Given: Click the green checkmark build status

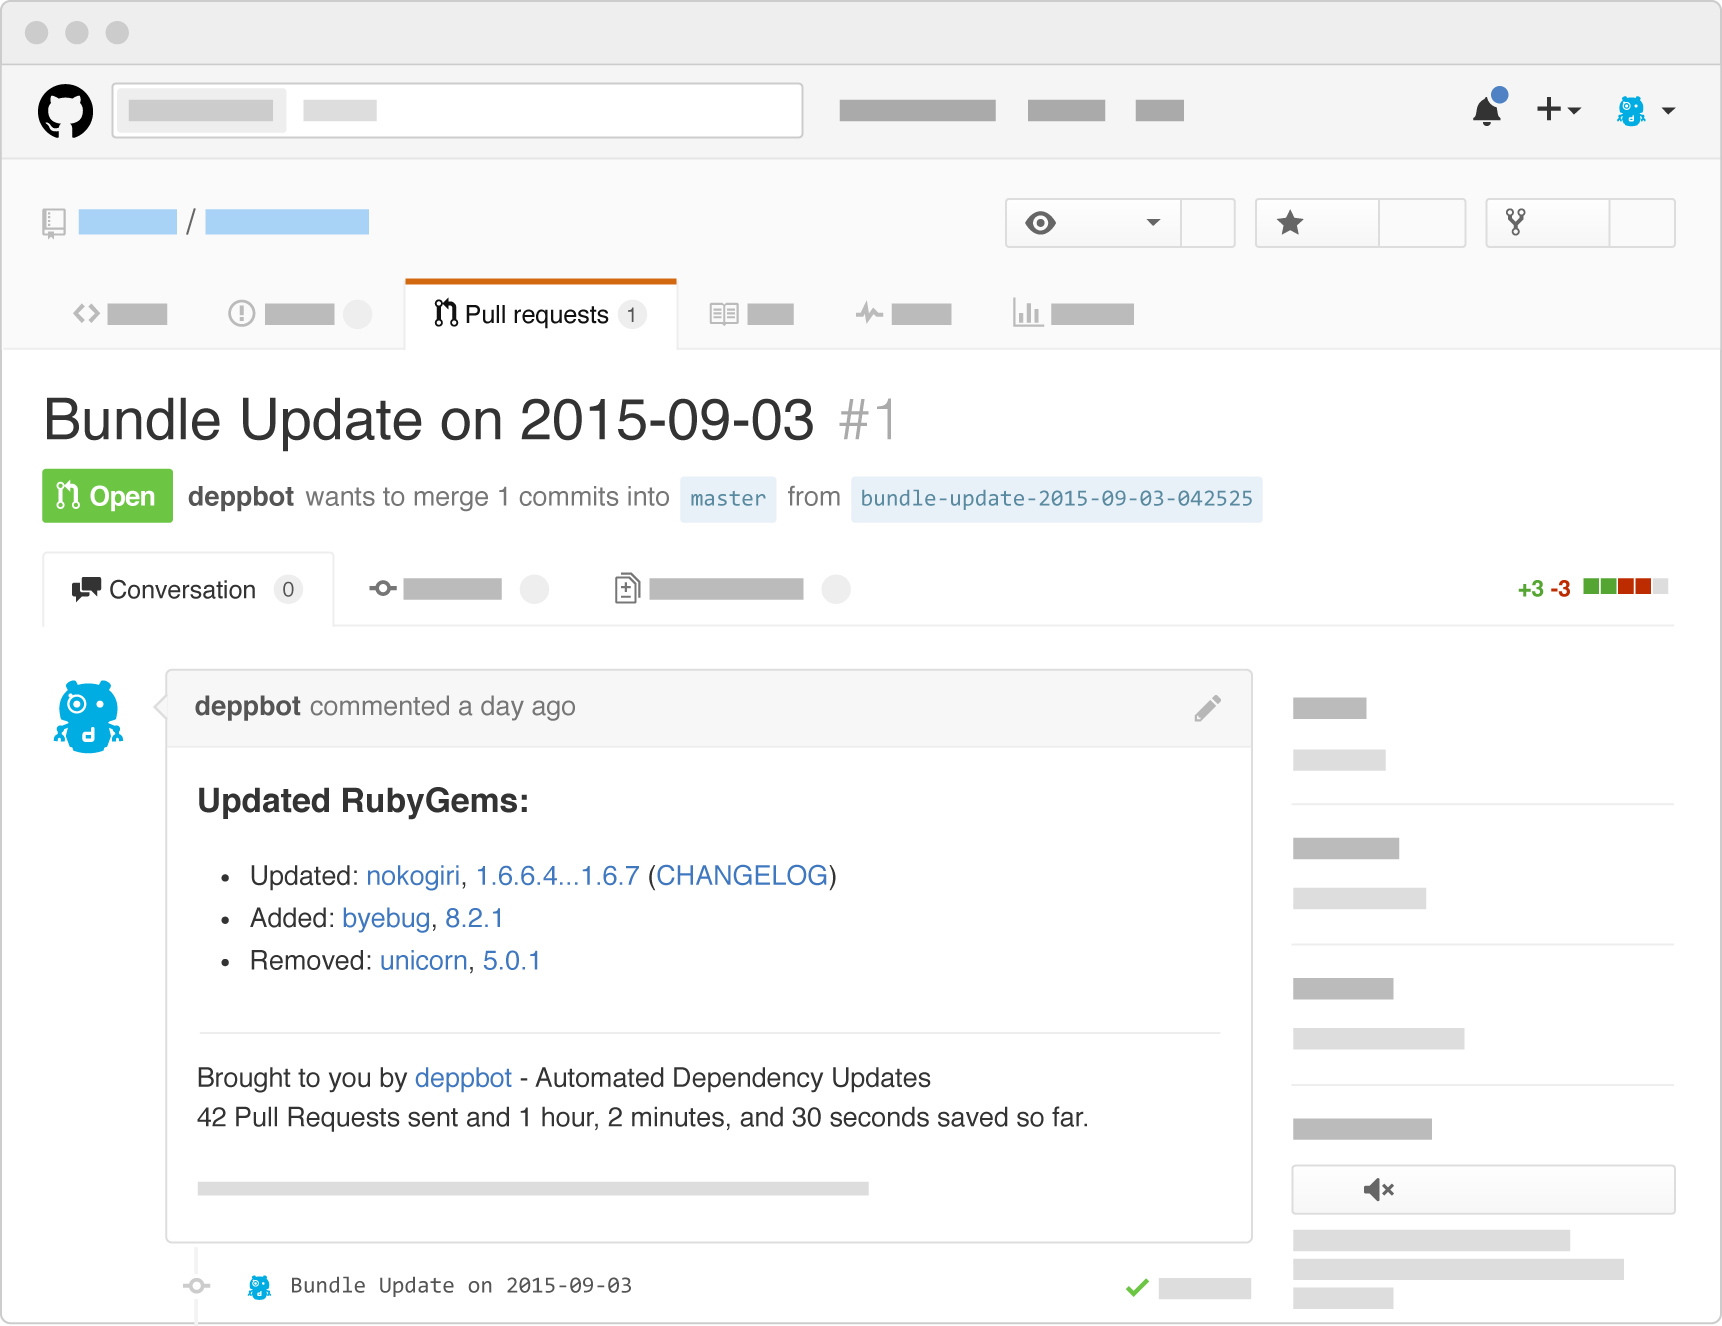Looking at the screenshot, I should click(x=1137, y=1288).
